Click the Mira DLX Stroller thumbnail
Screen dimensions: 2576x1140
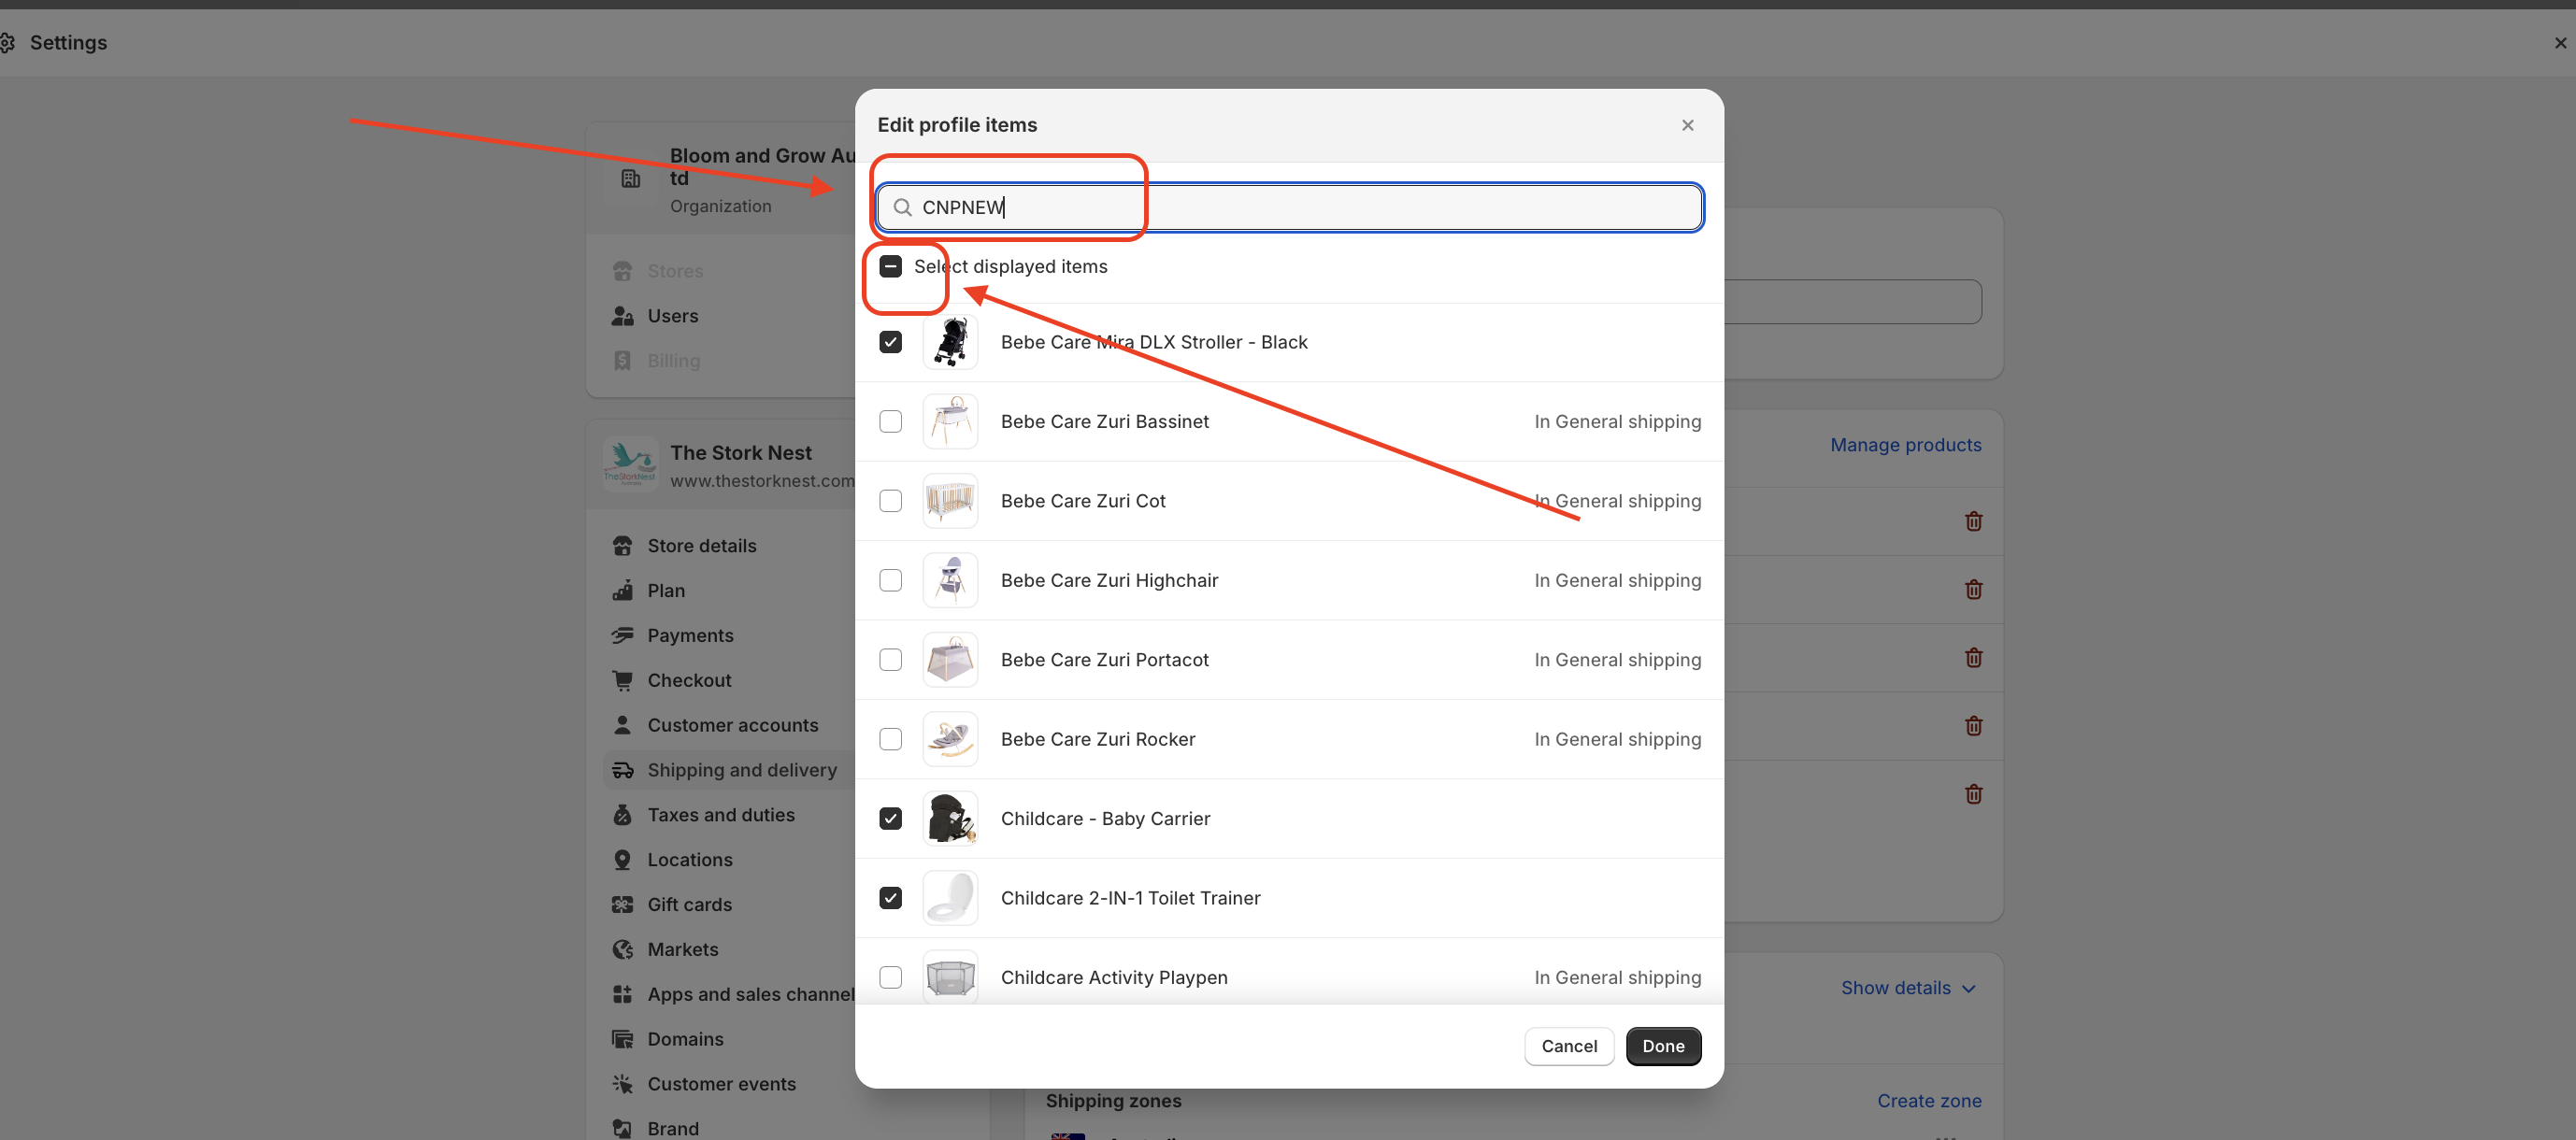click(x=950, y=342)
